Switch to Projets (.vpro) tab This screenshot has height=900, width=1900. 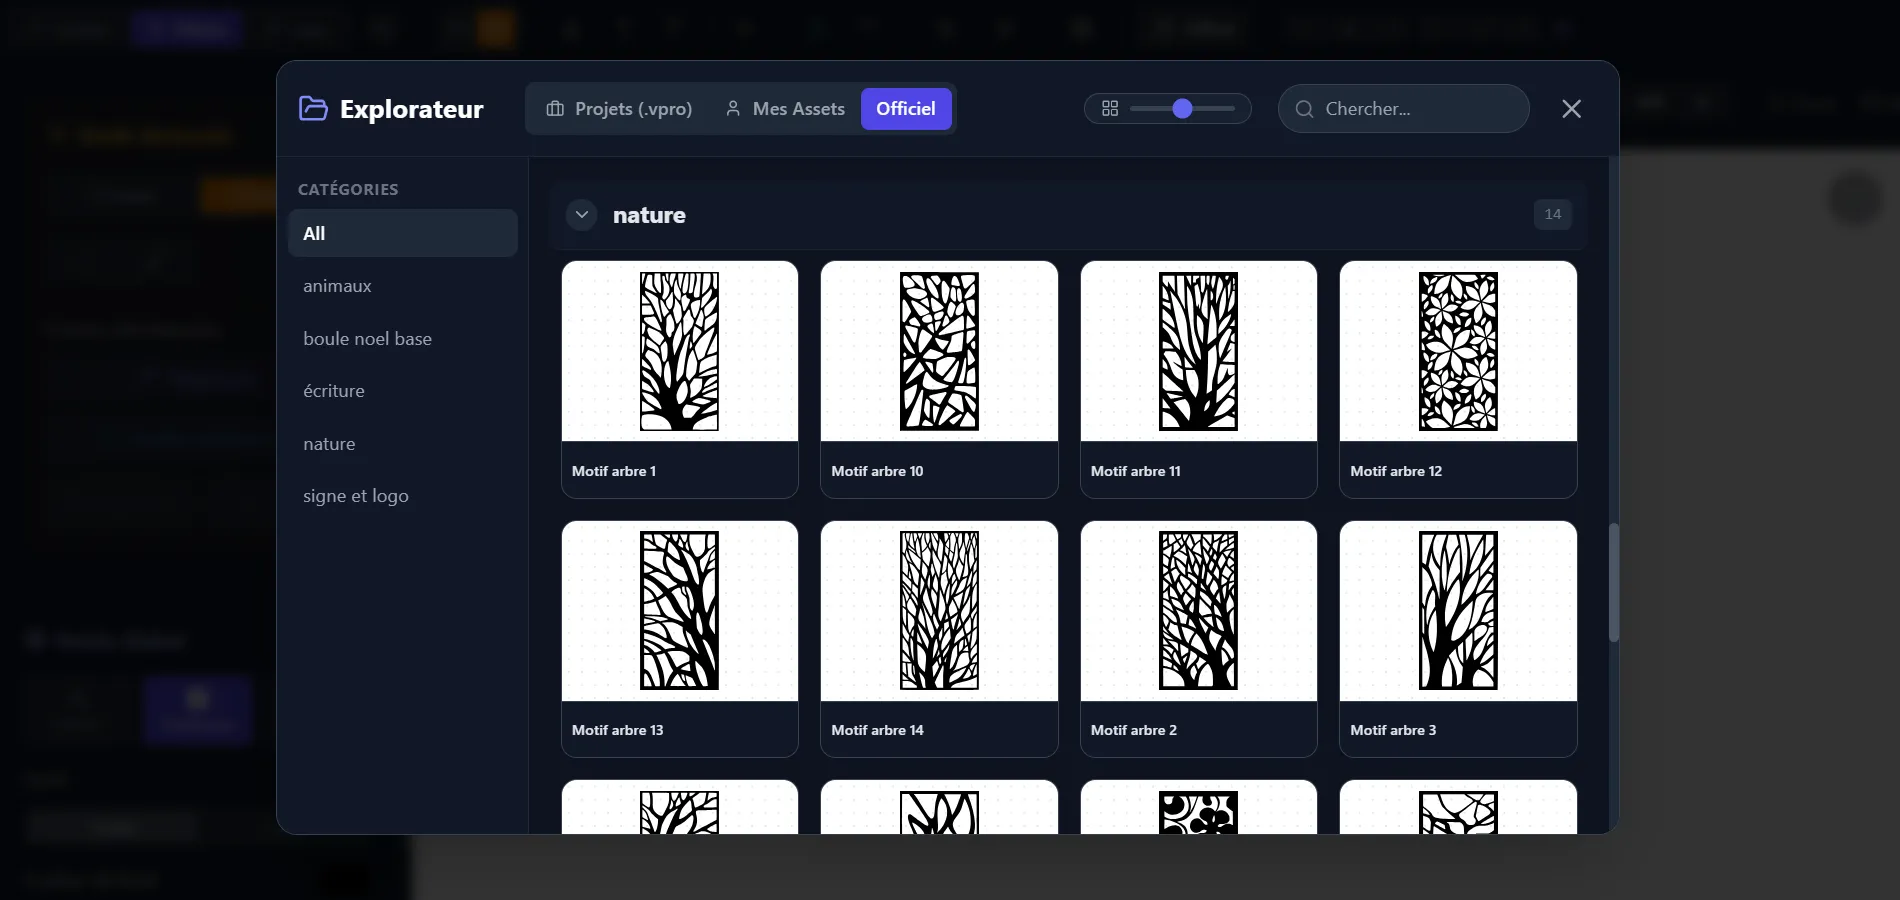(619, 109)
